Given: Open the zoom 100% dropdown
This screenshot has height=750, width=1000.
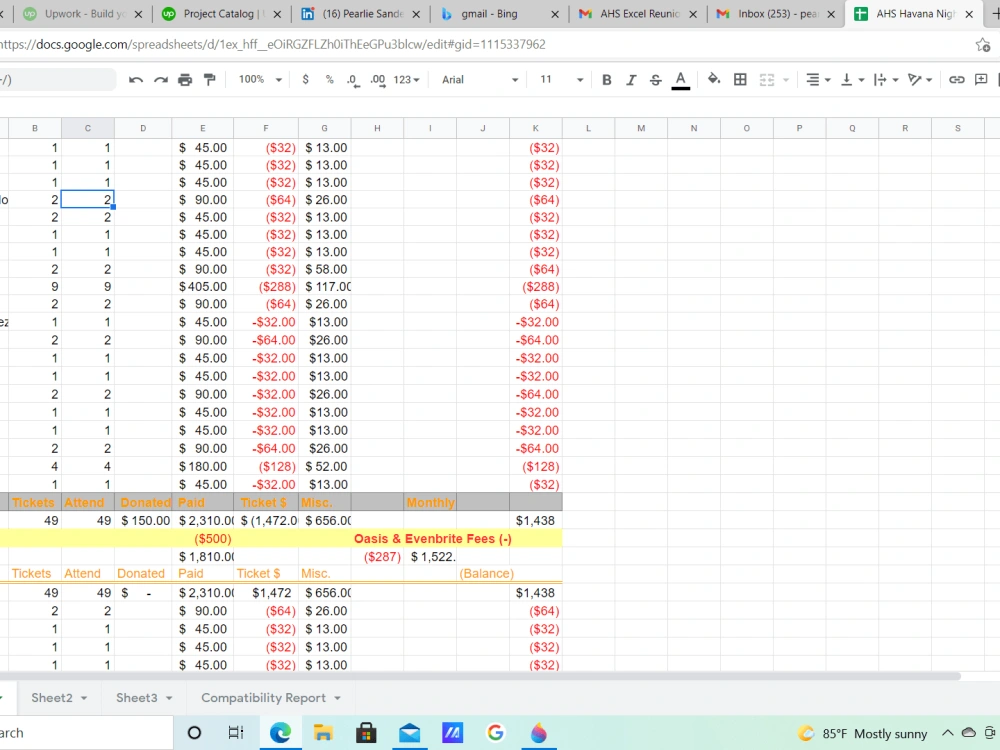Looking at the screenshot, I should (260, 80).
